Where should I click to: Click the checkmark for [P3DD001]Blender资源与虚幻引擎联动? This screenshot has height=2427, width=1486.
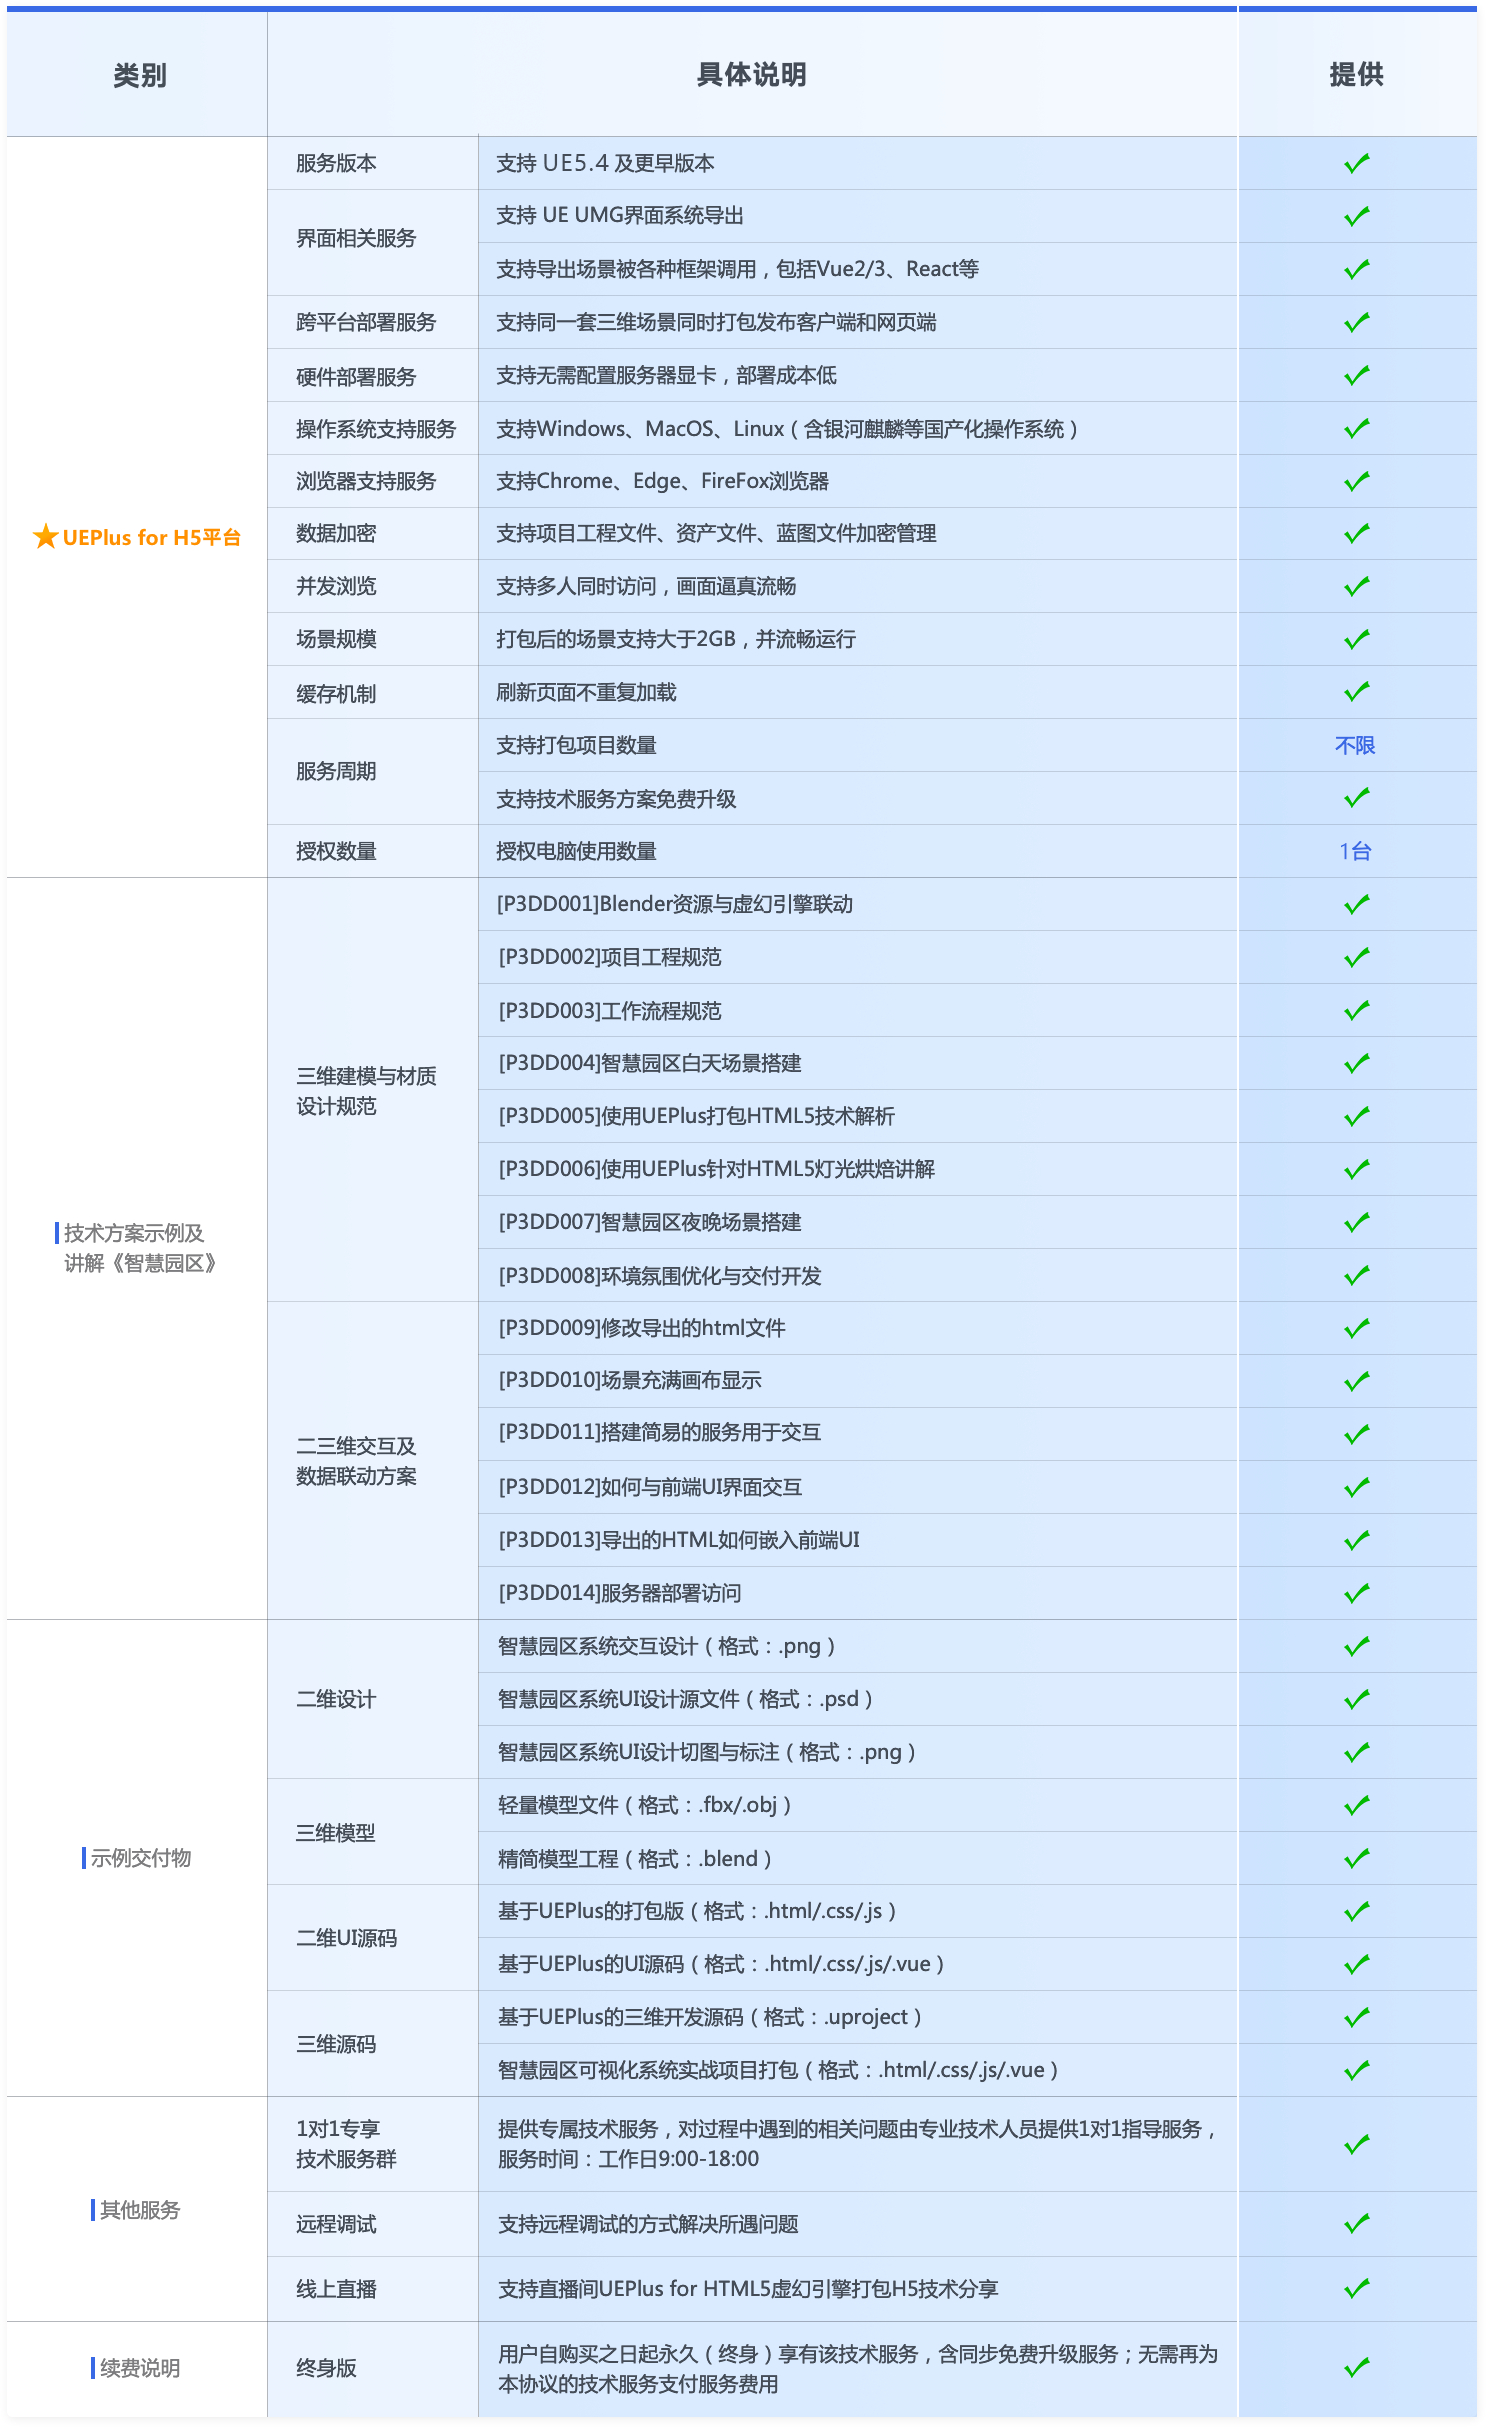[x=1356, y=904]
